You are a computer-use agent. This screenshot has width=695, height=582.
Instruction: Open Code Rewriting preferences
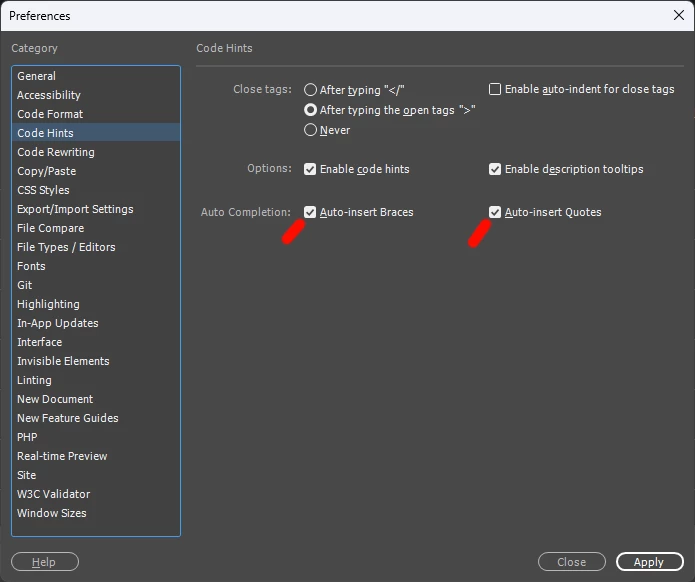tap(96, 152)
